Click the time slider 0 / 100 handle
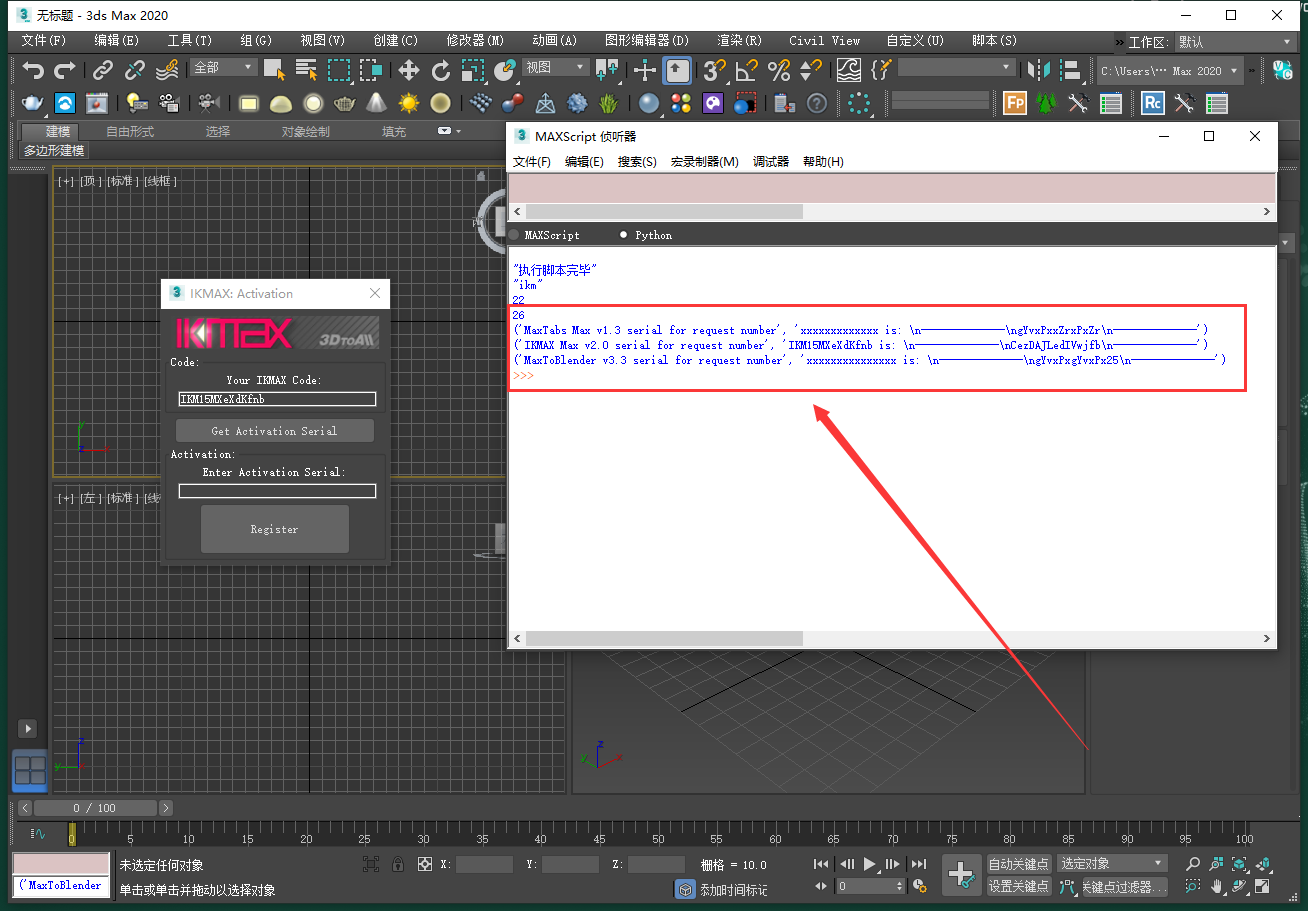The width and height of the screenshot is (1308, 911). [95, 808]
